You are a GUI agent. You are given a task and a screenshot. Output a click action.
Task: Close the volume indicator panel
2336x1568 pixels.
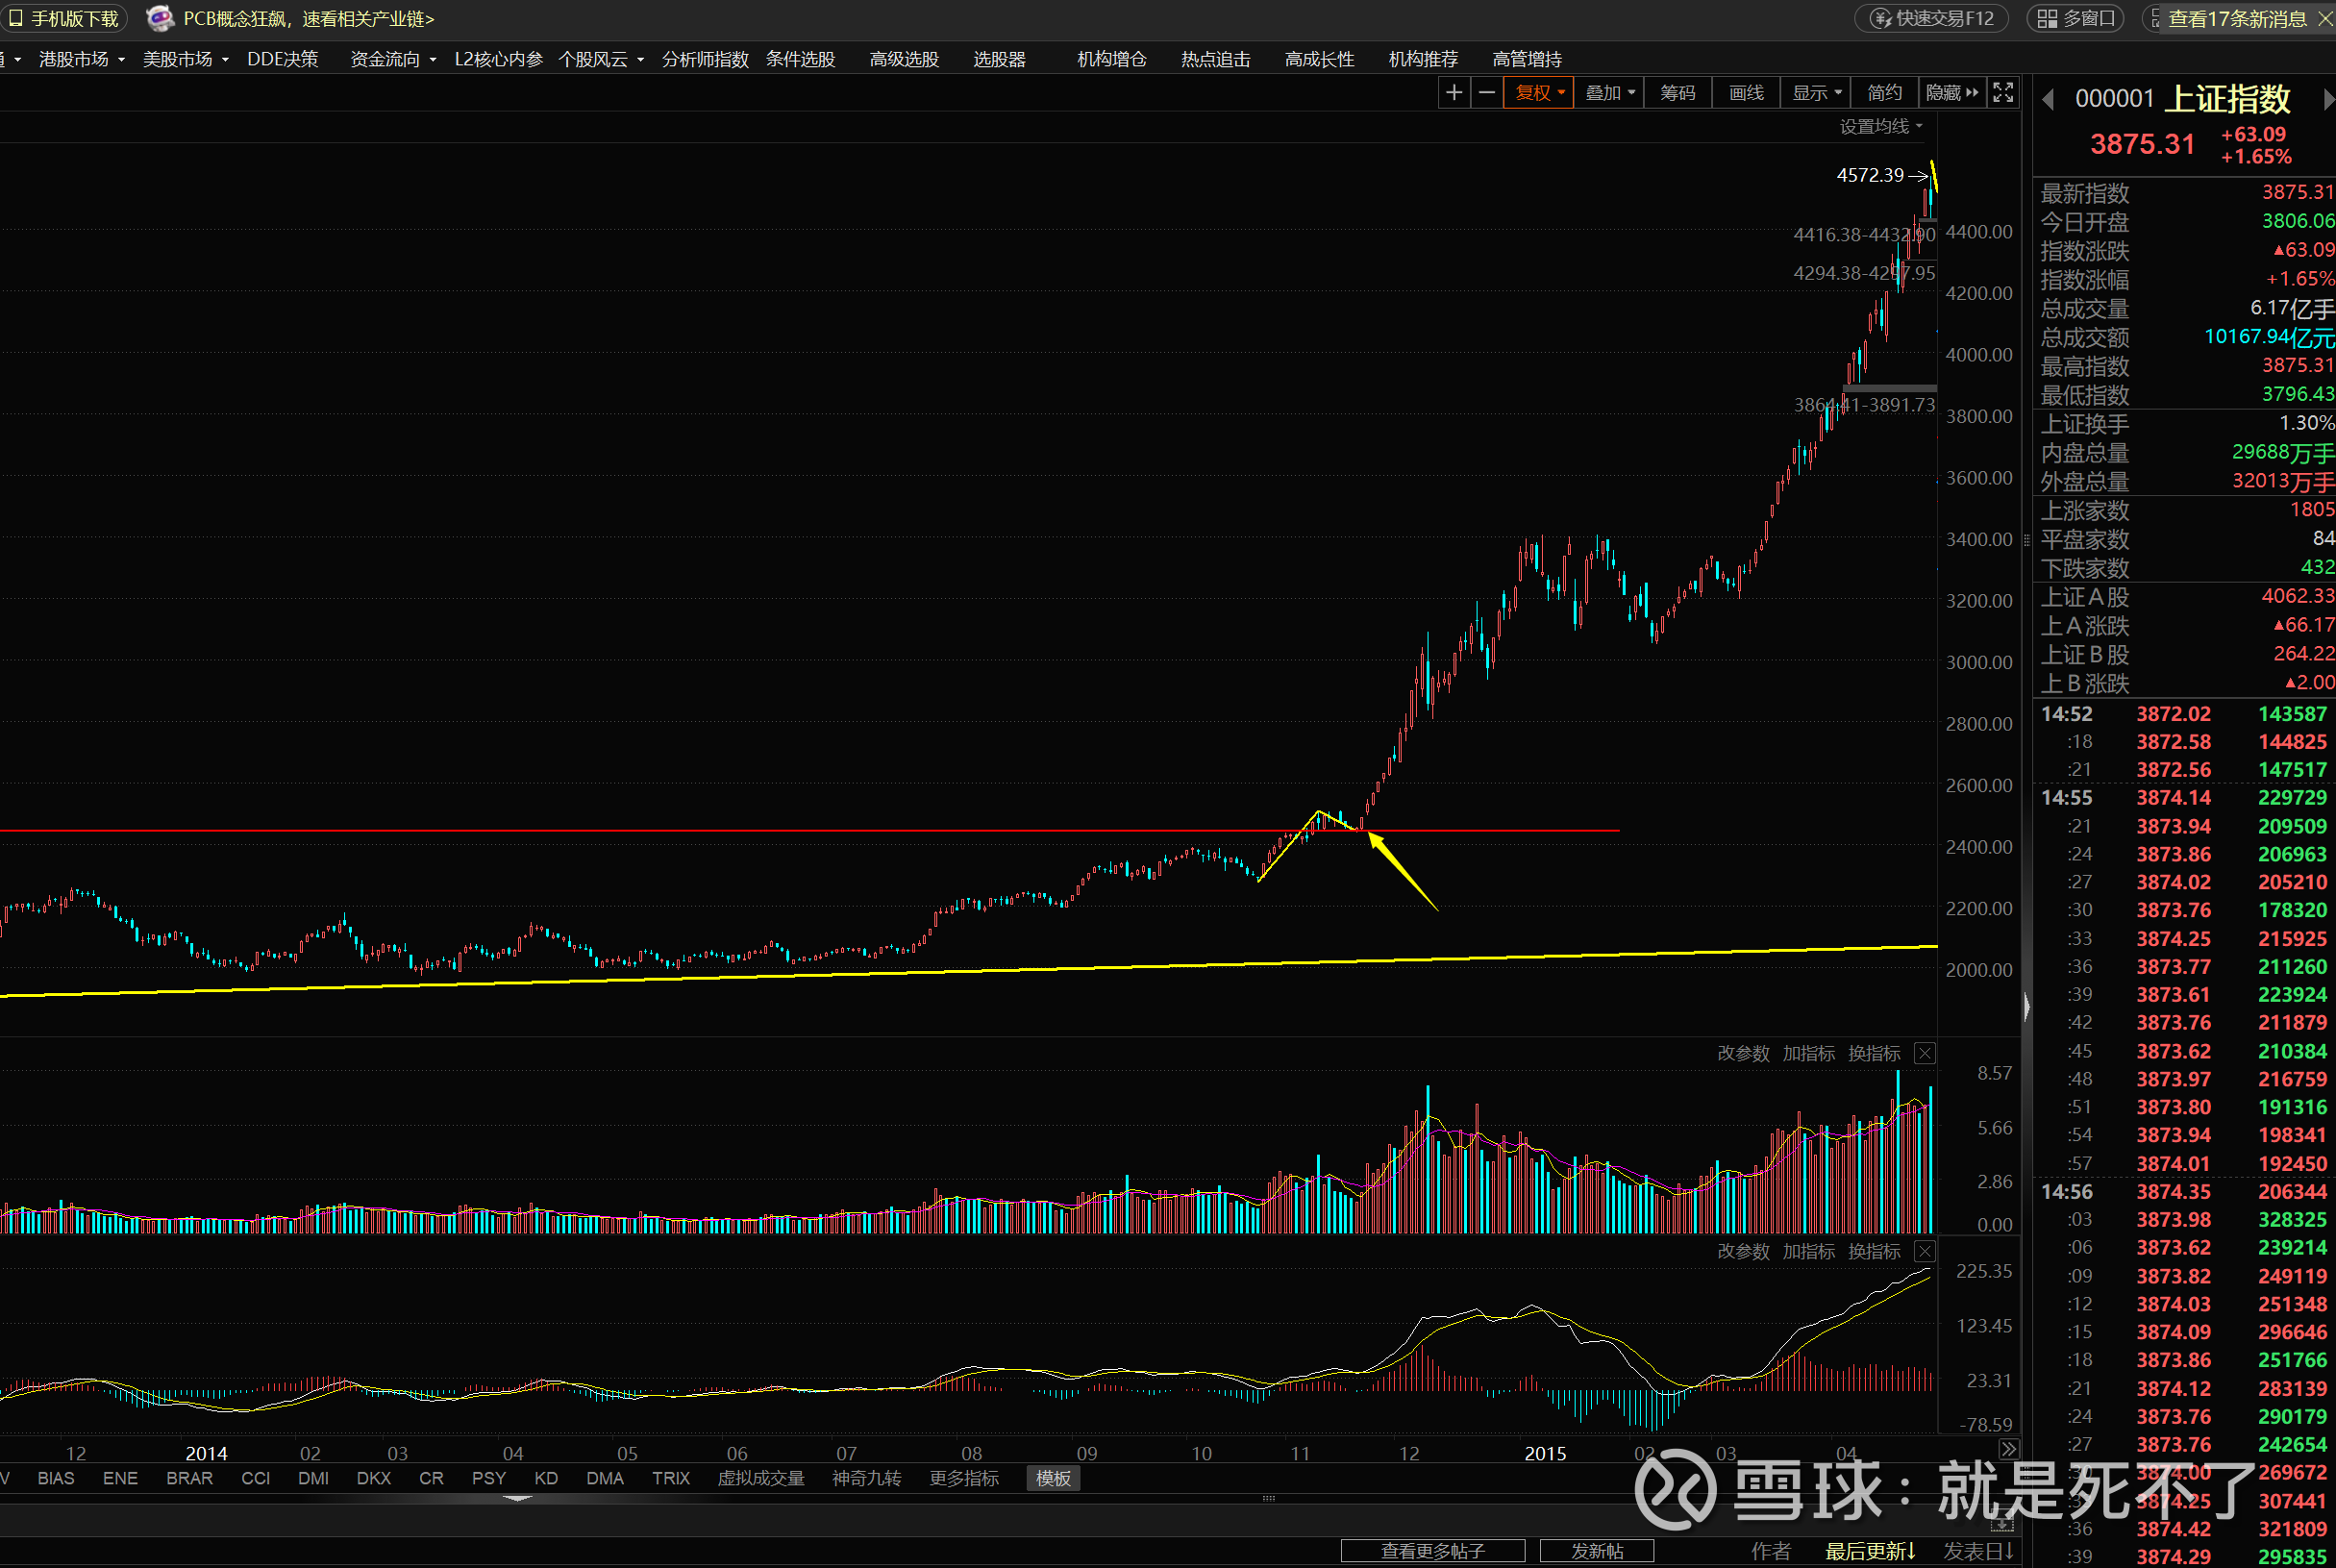pyautogui.click(x=1924, y=1053)
